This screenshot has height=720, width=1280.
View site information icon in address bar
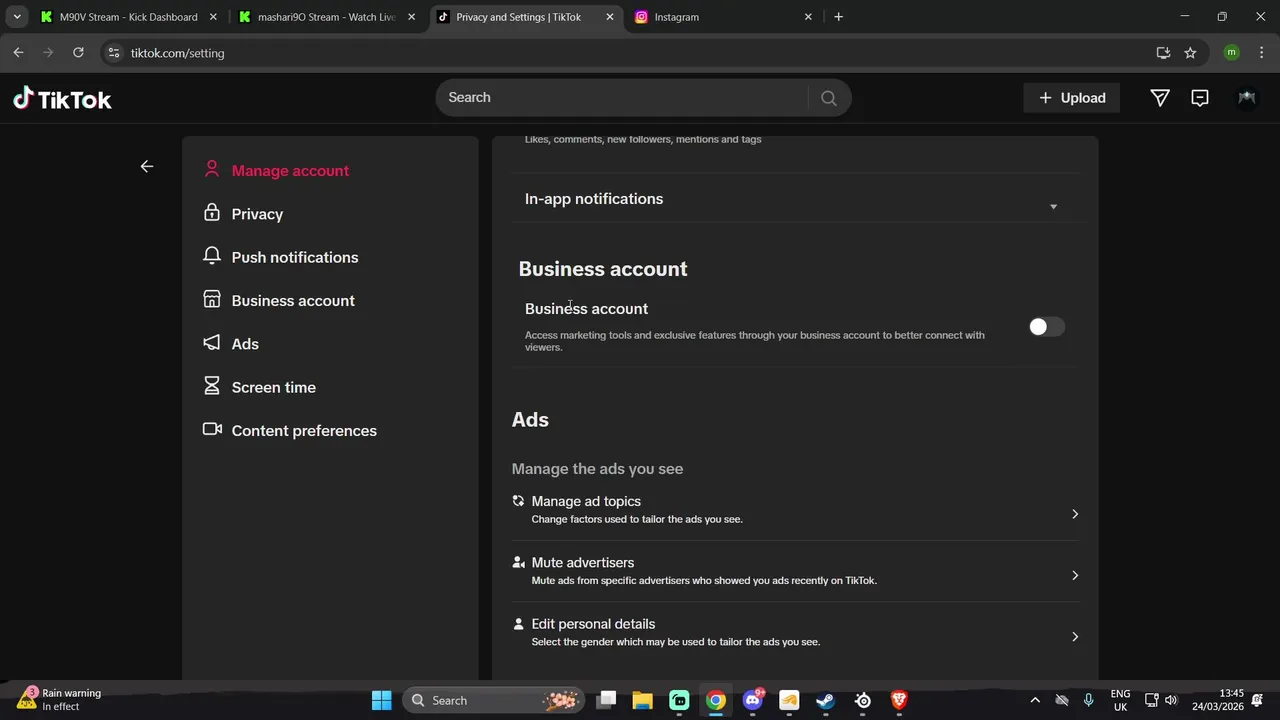pyautogui.click(x=114, y=53)
